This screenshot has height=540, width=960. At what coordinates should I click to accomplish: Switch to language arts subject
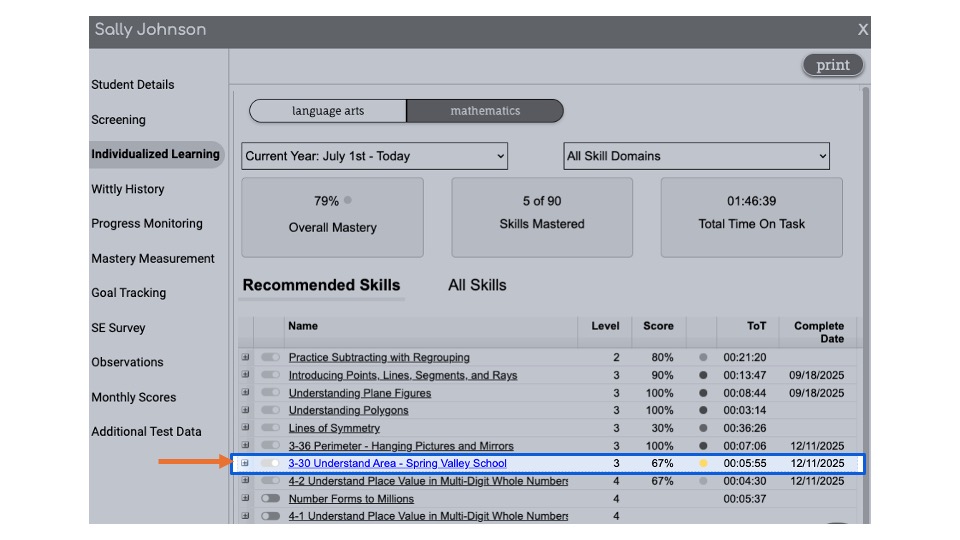tap(328, 111)
